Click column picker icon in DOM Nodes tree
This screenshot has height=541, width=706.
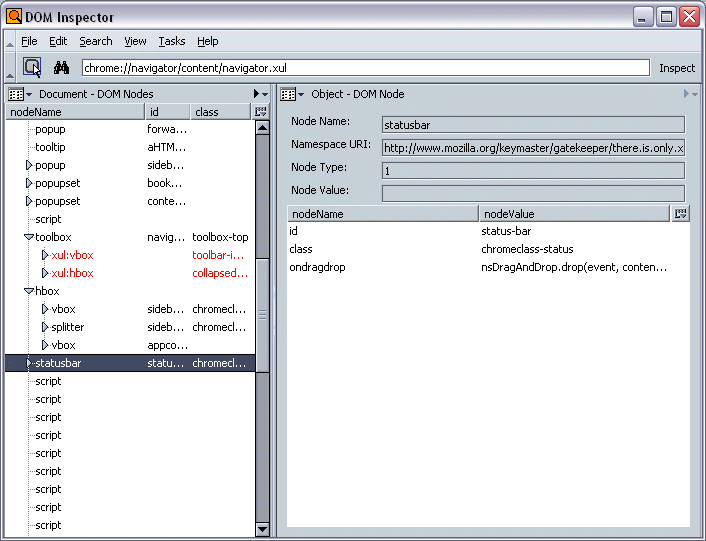point(261,112)
